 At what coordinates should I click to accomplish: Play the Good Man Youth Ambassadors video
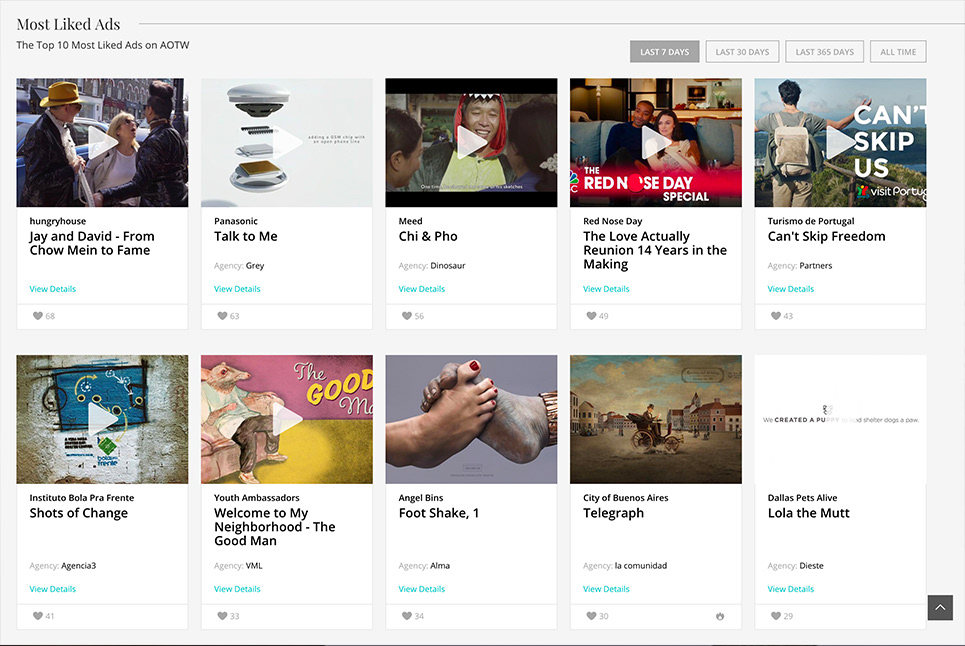(x=287, y=420)
